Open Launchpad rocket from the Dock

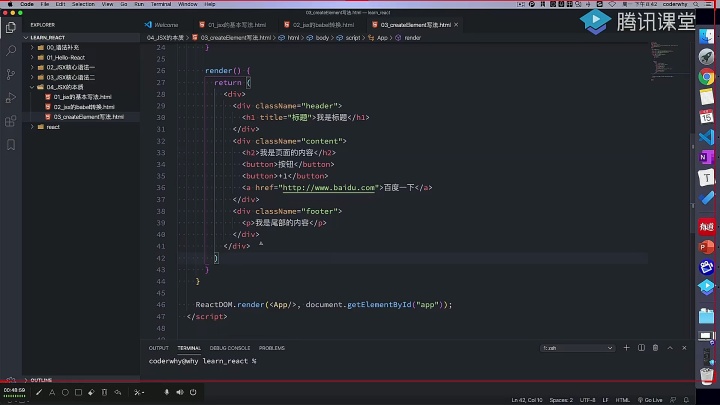point(706,56)
